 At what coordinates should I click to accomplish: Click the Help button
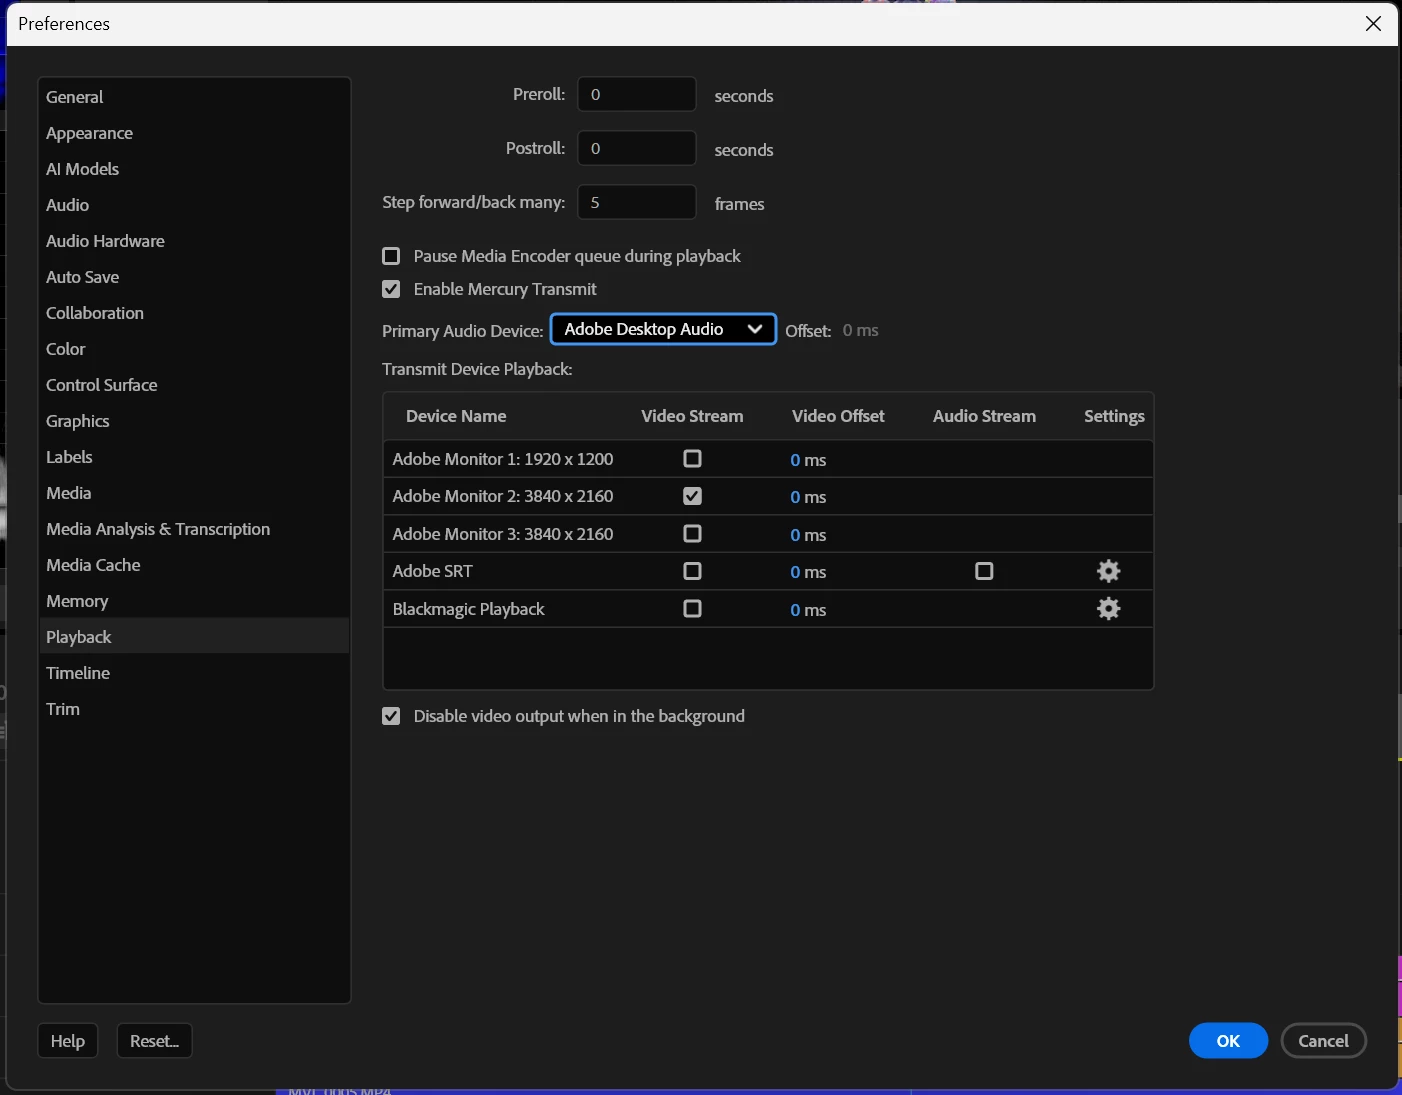(68, 1041)
